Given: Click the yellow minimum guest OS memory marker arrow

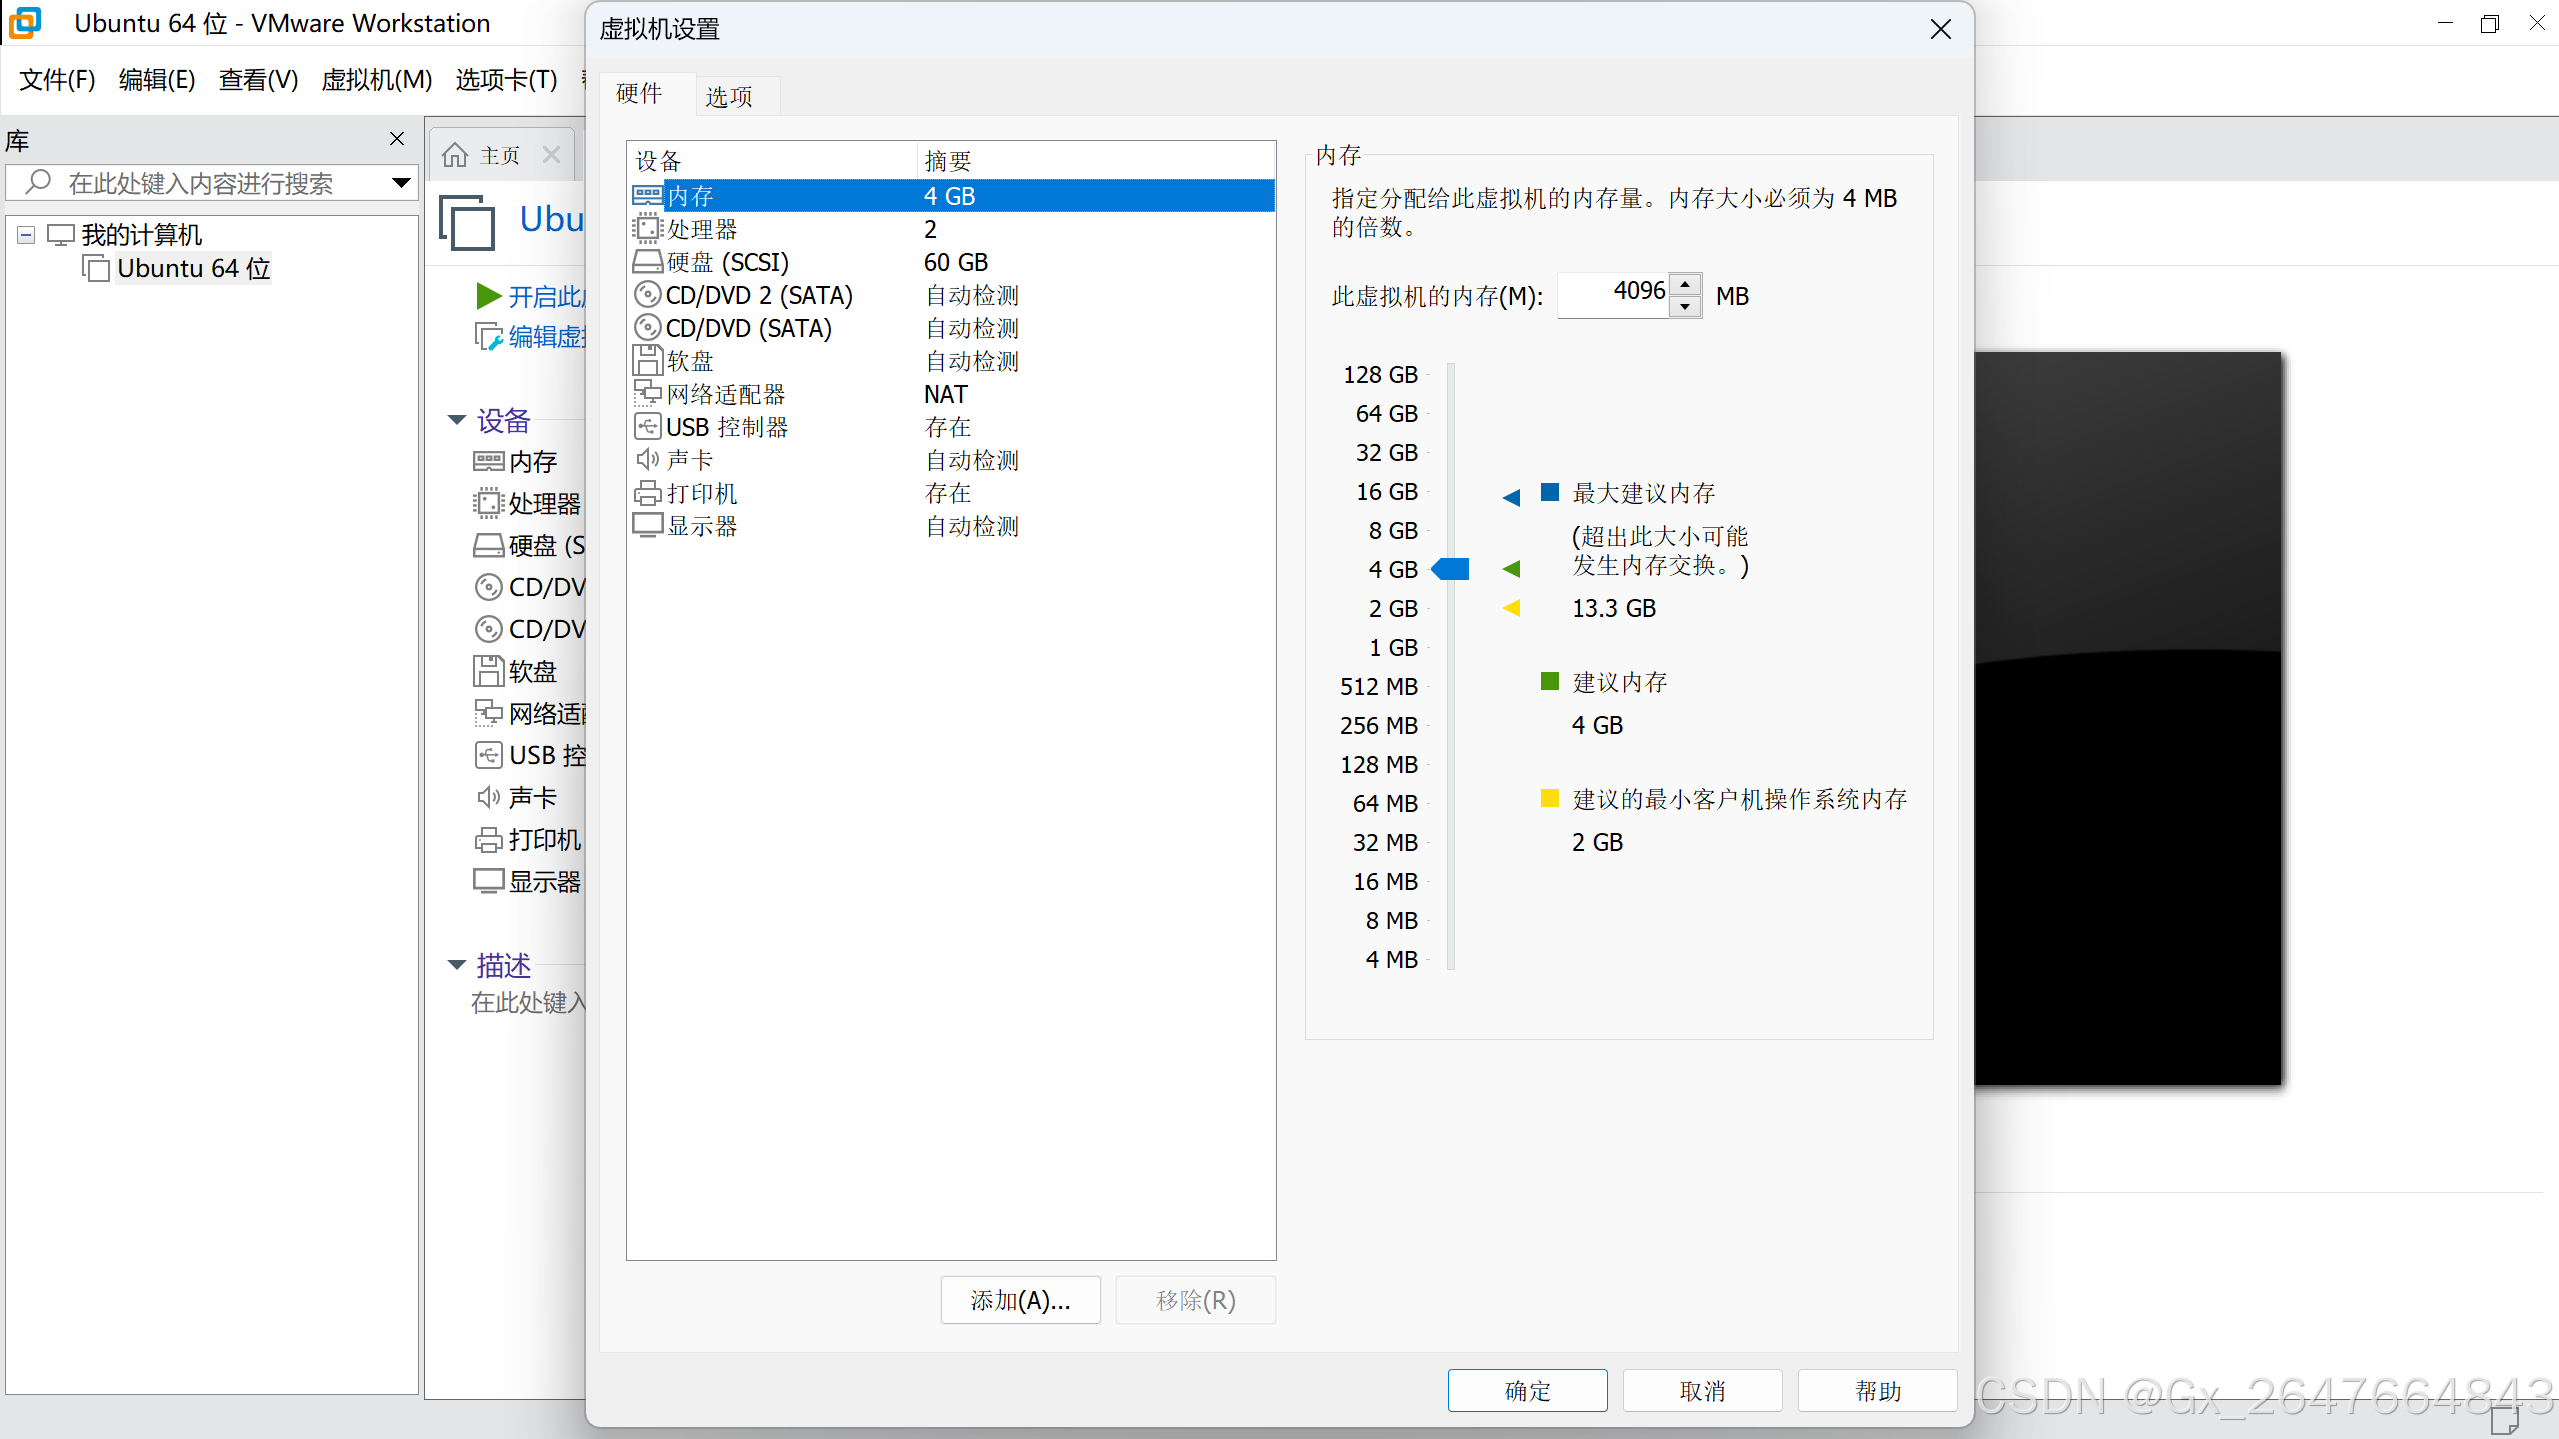Looking at the screenshot, I should [x=1512, y=607].
